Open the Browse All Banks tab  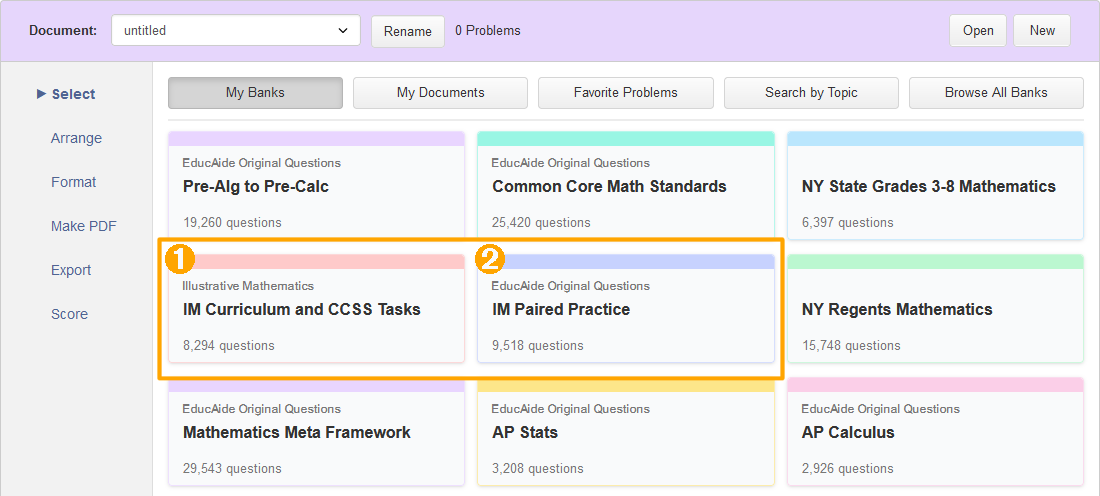[996, 92]
